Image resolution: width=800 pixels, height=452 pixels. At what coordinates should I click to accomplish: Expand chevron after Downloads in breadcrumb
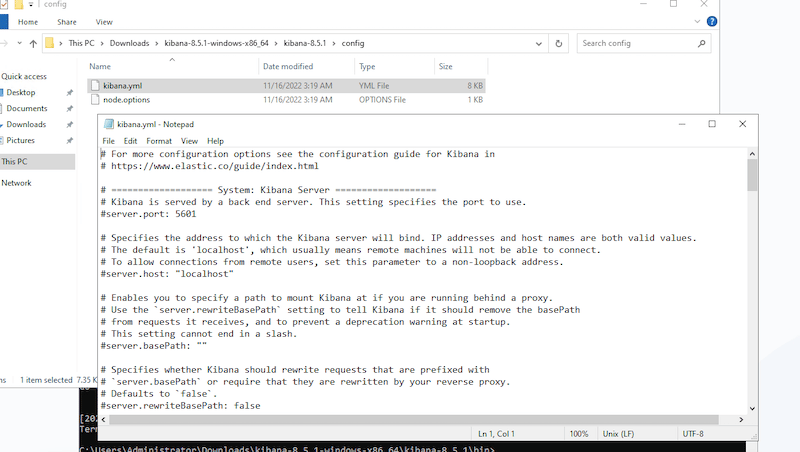point(157,43)
